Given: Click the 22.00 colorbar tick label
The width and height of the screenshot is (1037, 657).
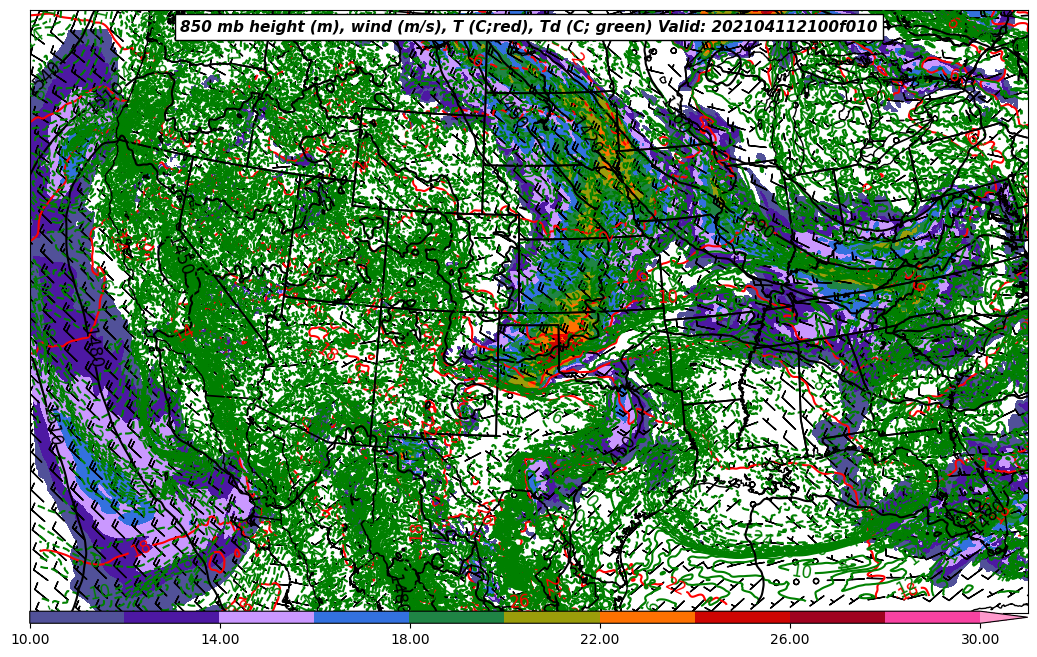Looking at the screenshot, I should (x=600, y=638).
